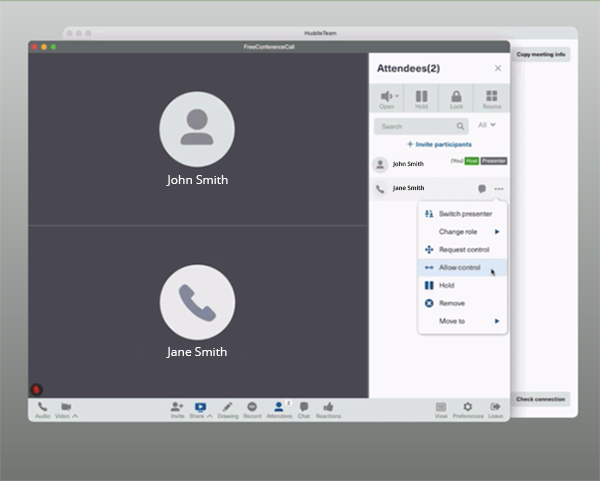This screenshot has height=481, width=600.
Task: Toggle the Video camera icon
Action: click(66, 407)
